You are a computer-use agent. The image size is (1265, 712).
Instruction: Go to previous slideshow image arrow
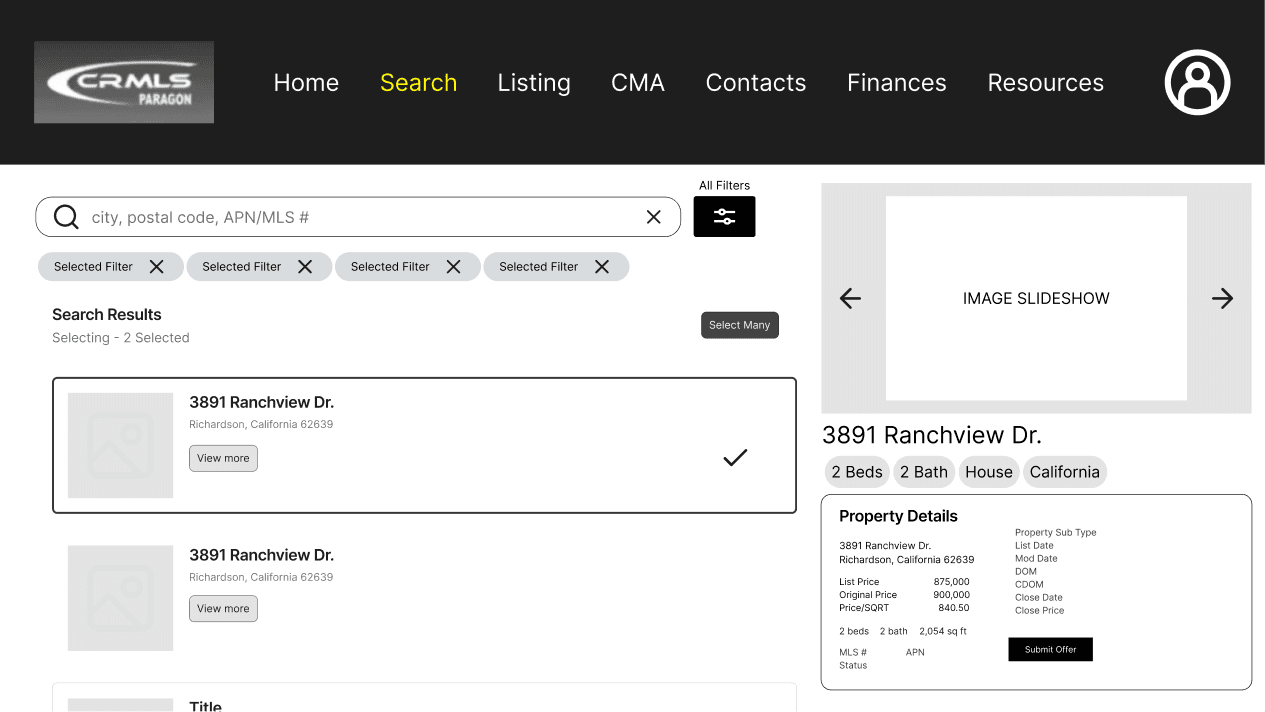coord(850,298)
